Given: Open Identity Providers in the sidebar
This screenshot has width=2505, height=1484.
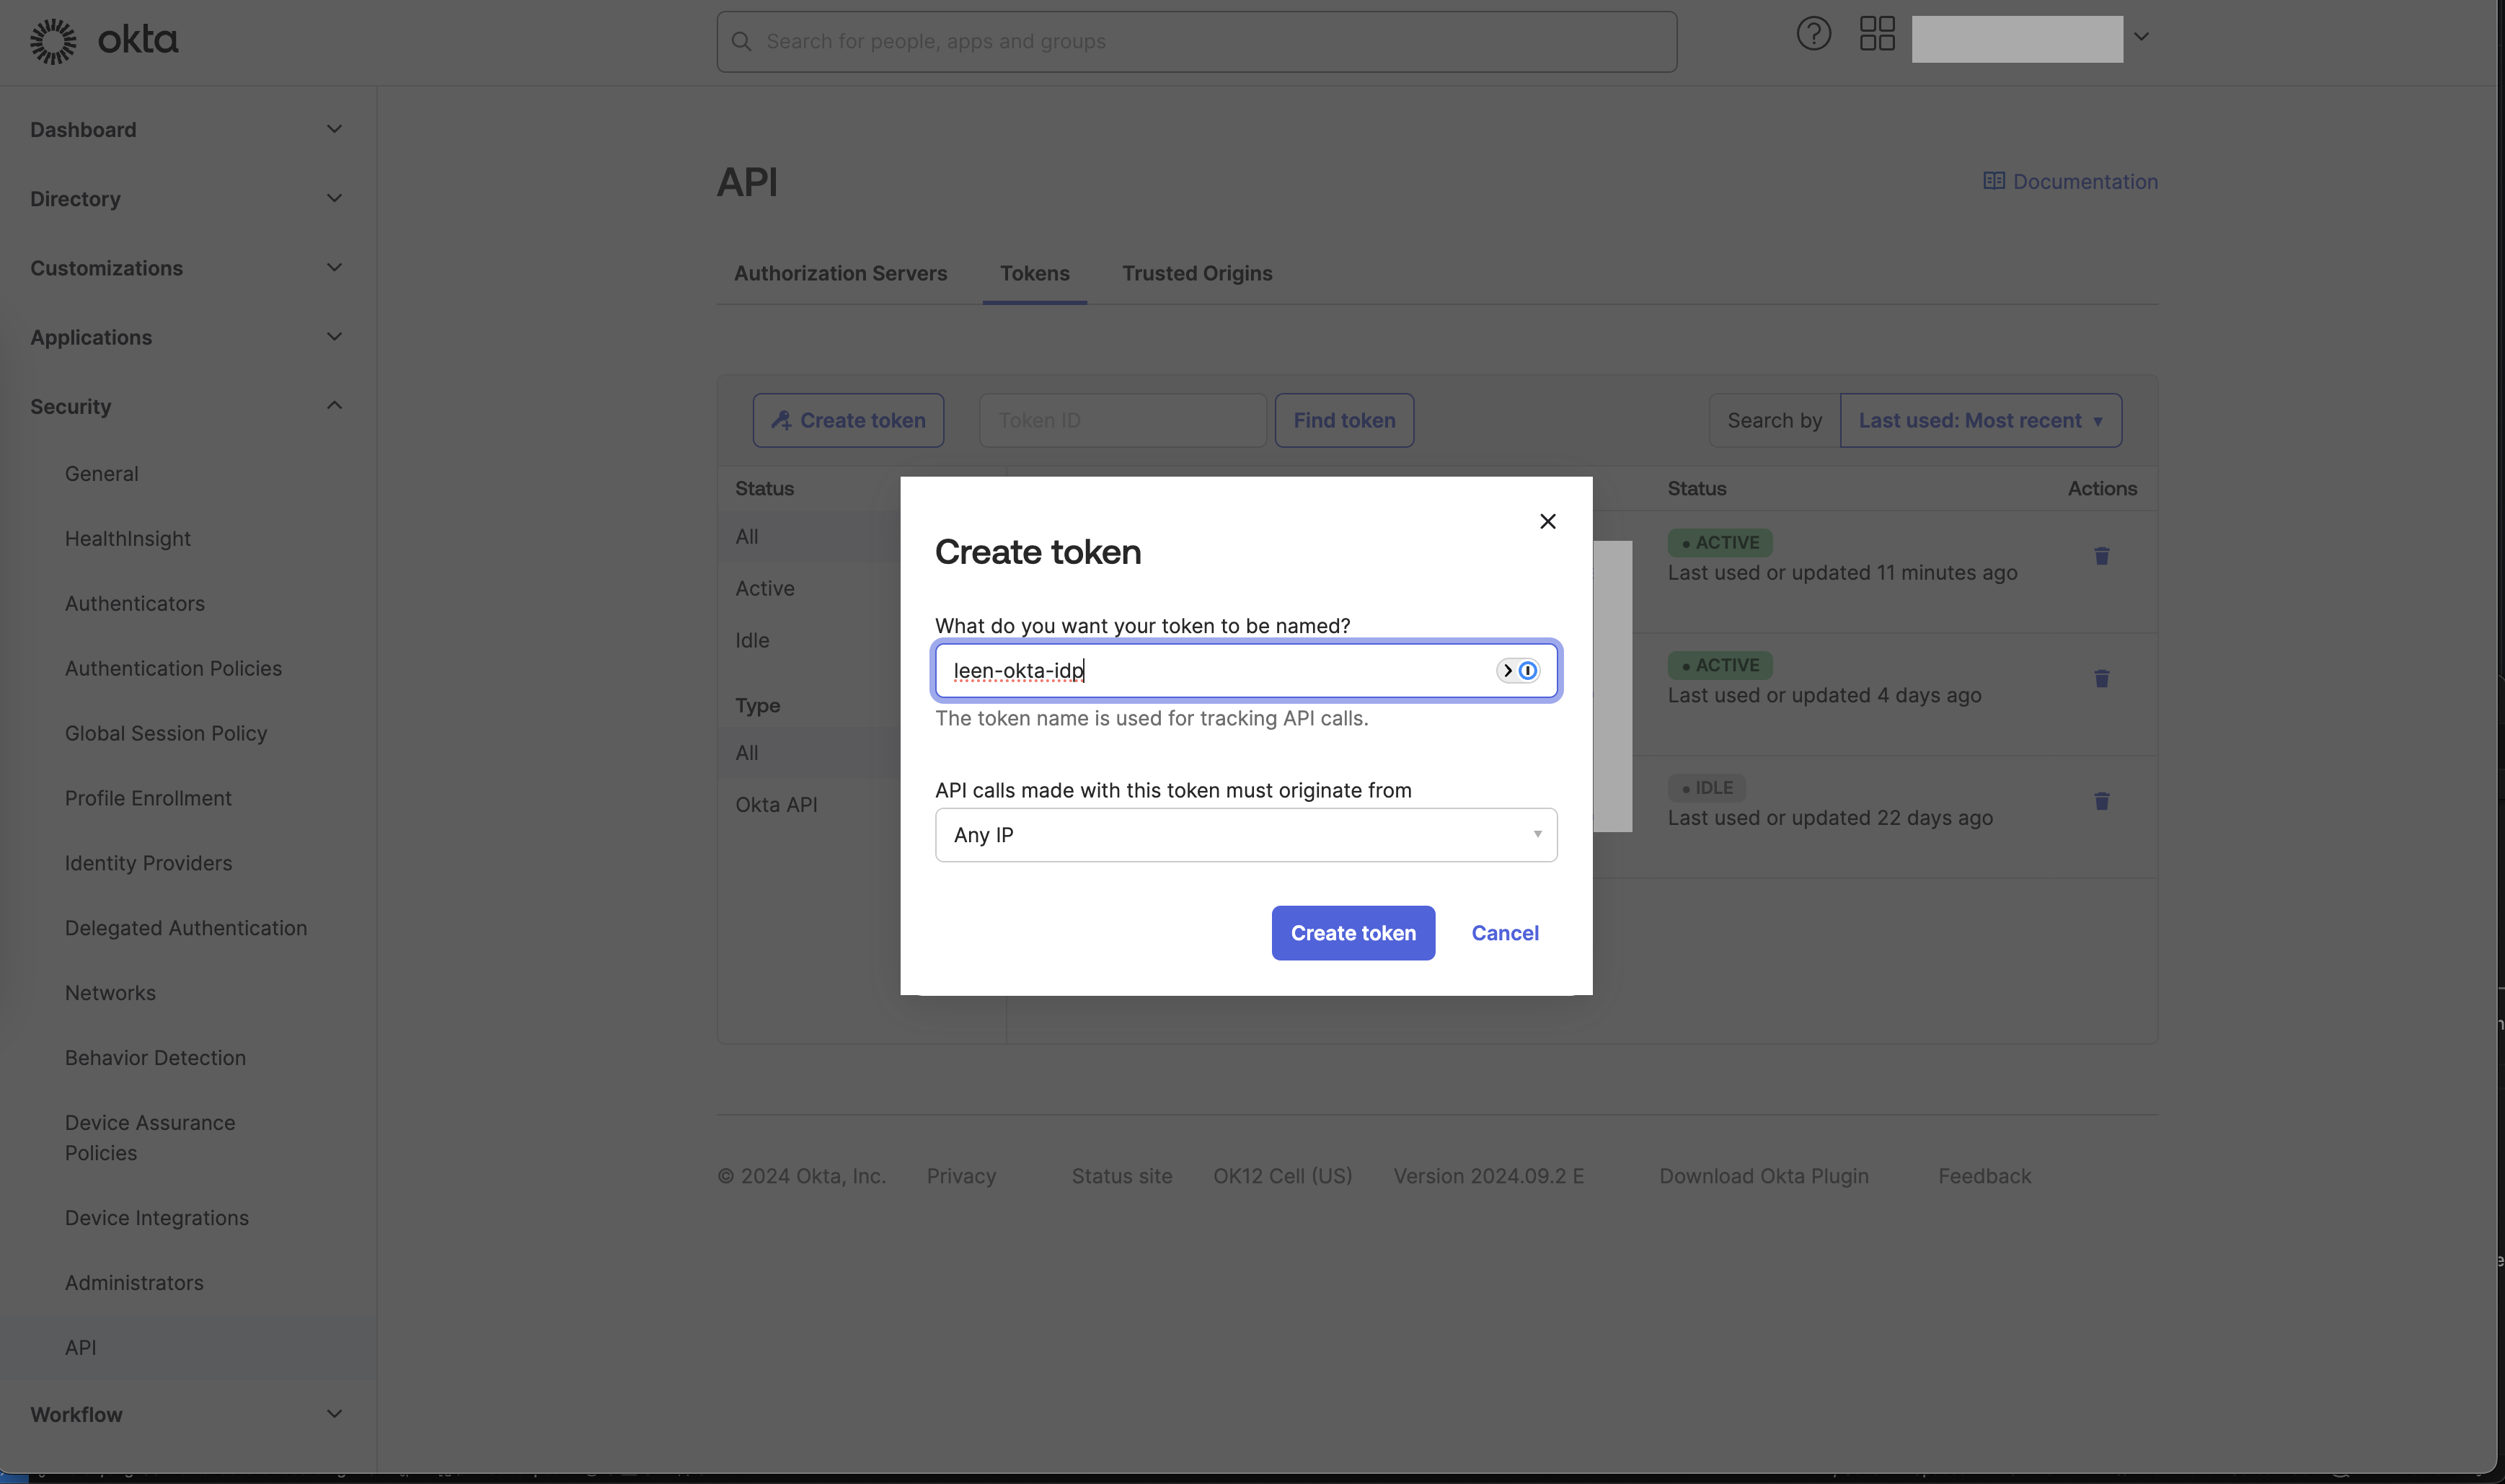Looking at the screenshot, I should coord(148,863).
